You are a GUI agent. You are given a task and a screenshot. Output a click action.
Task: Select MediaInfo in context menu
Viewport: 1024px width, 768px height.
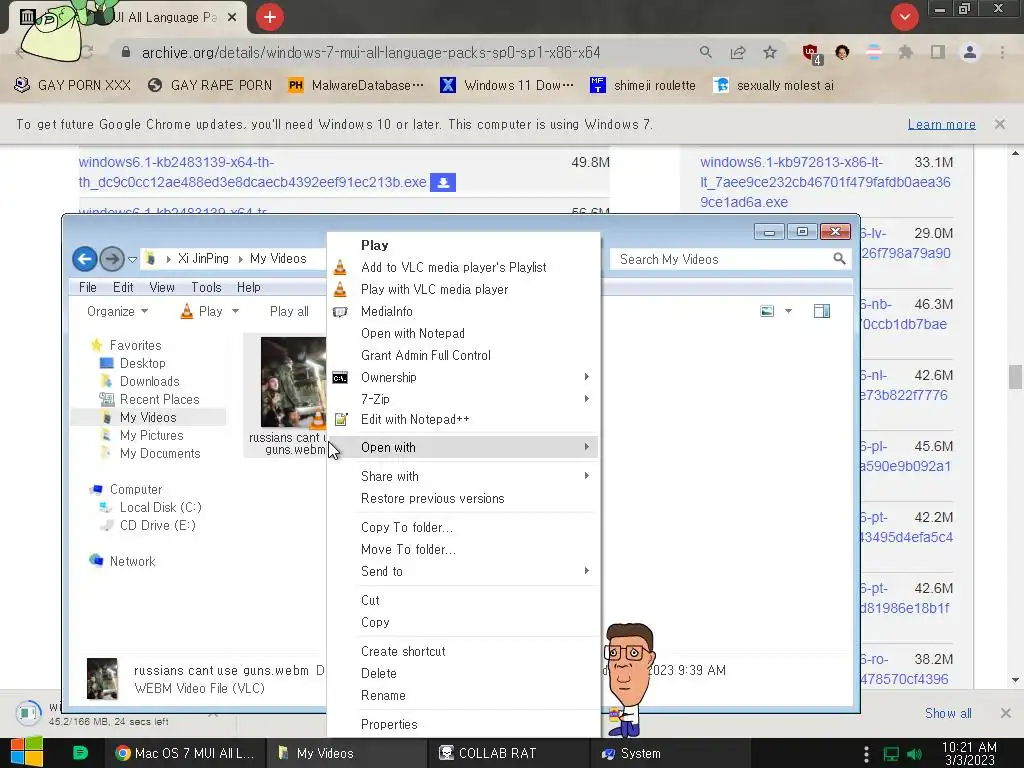(x=463, y=312)
